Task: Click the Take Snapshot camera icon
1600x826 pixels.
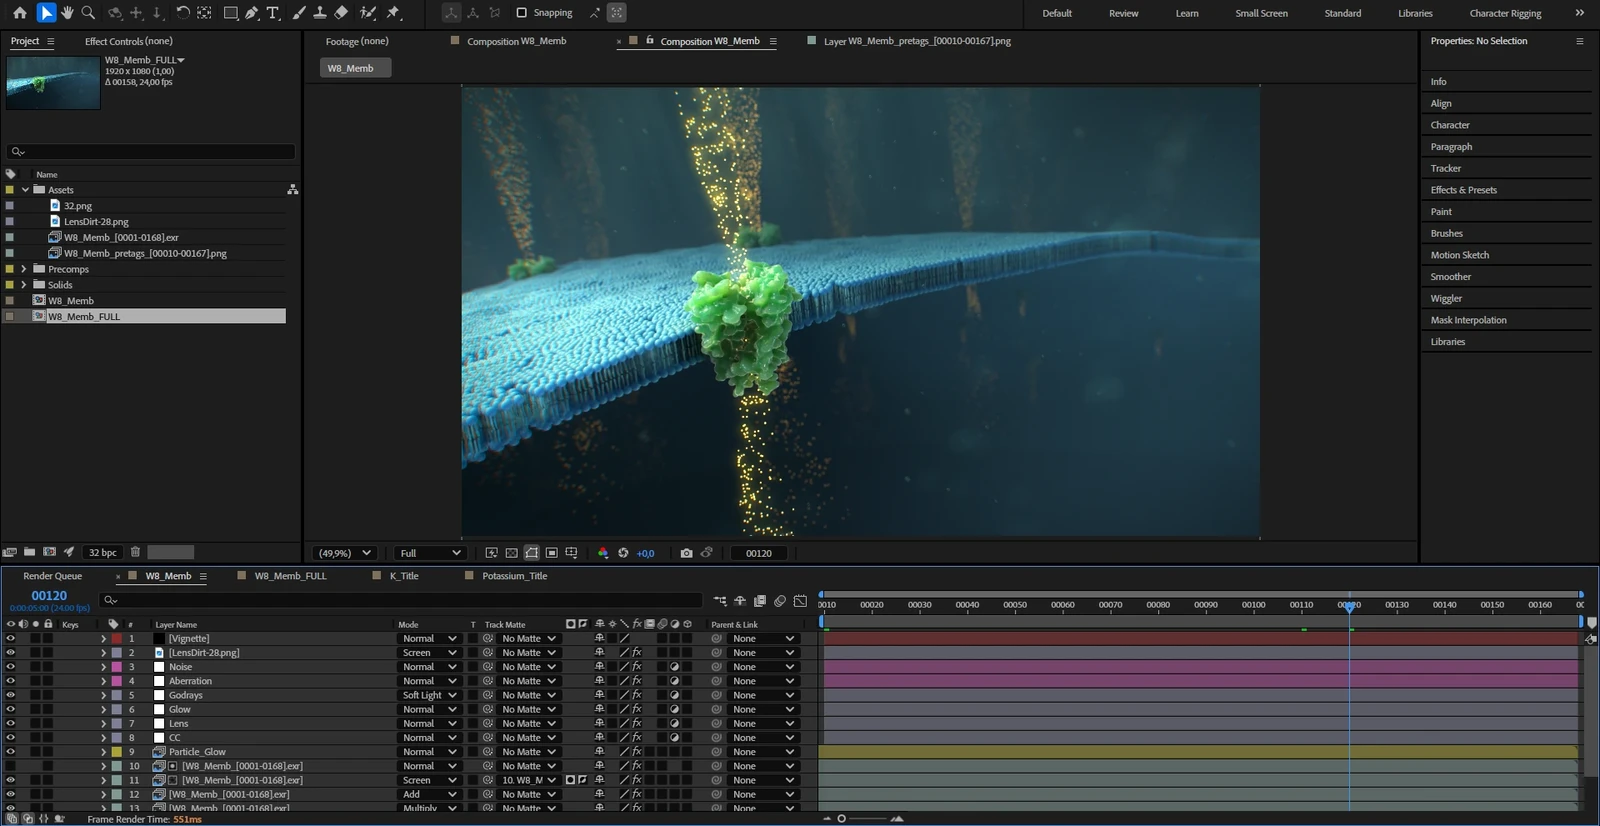Action: (686, 553)
